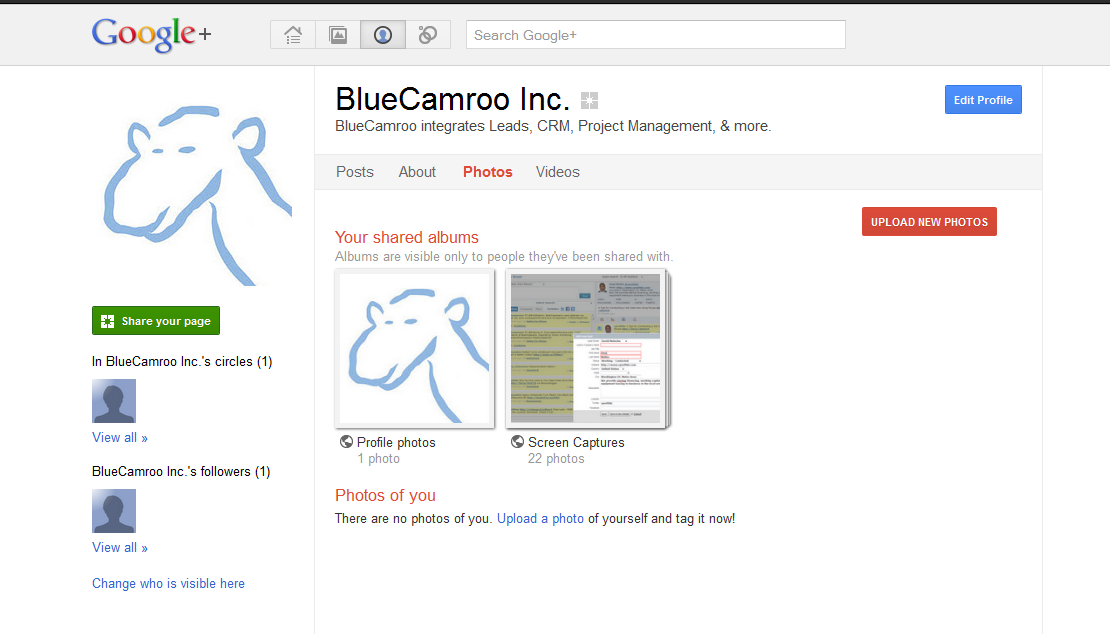
Task: Open the Home stream icon
Action: coord(293,35)
